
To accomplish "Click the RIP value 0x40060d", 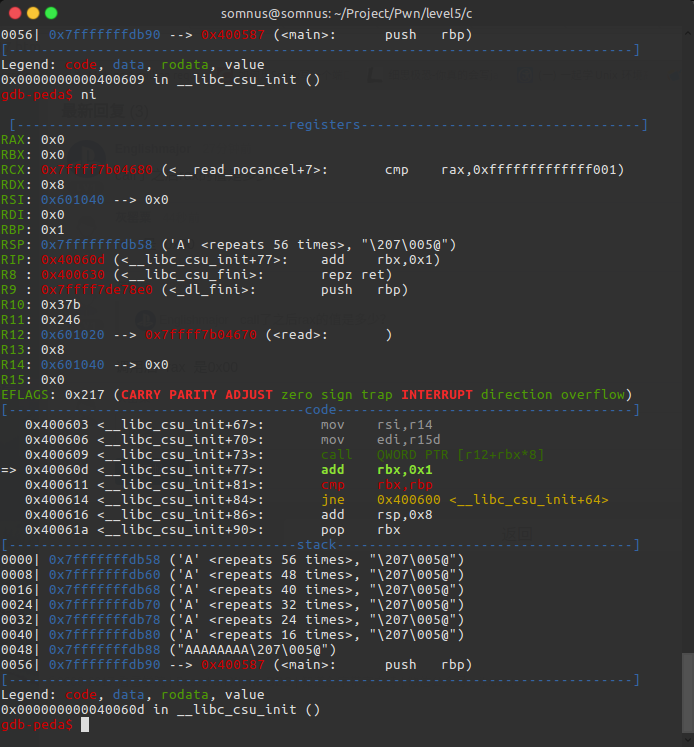I will 72,260.
